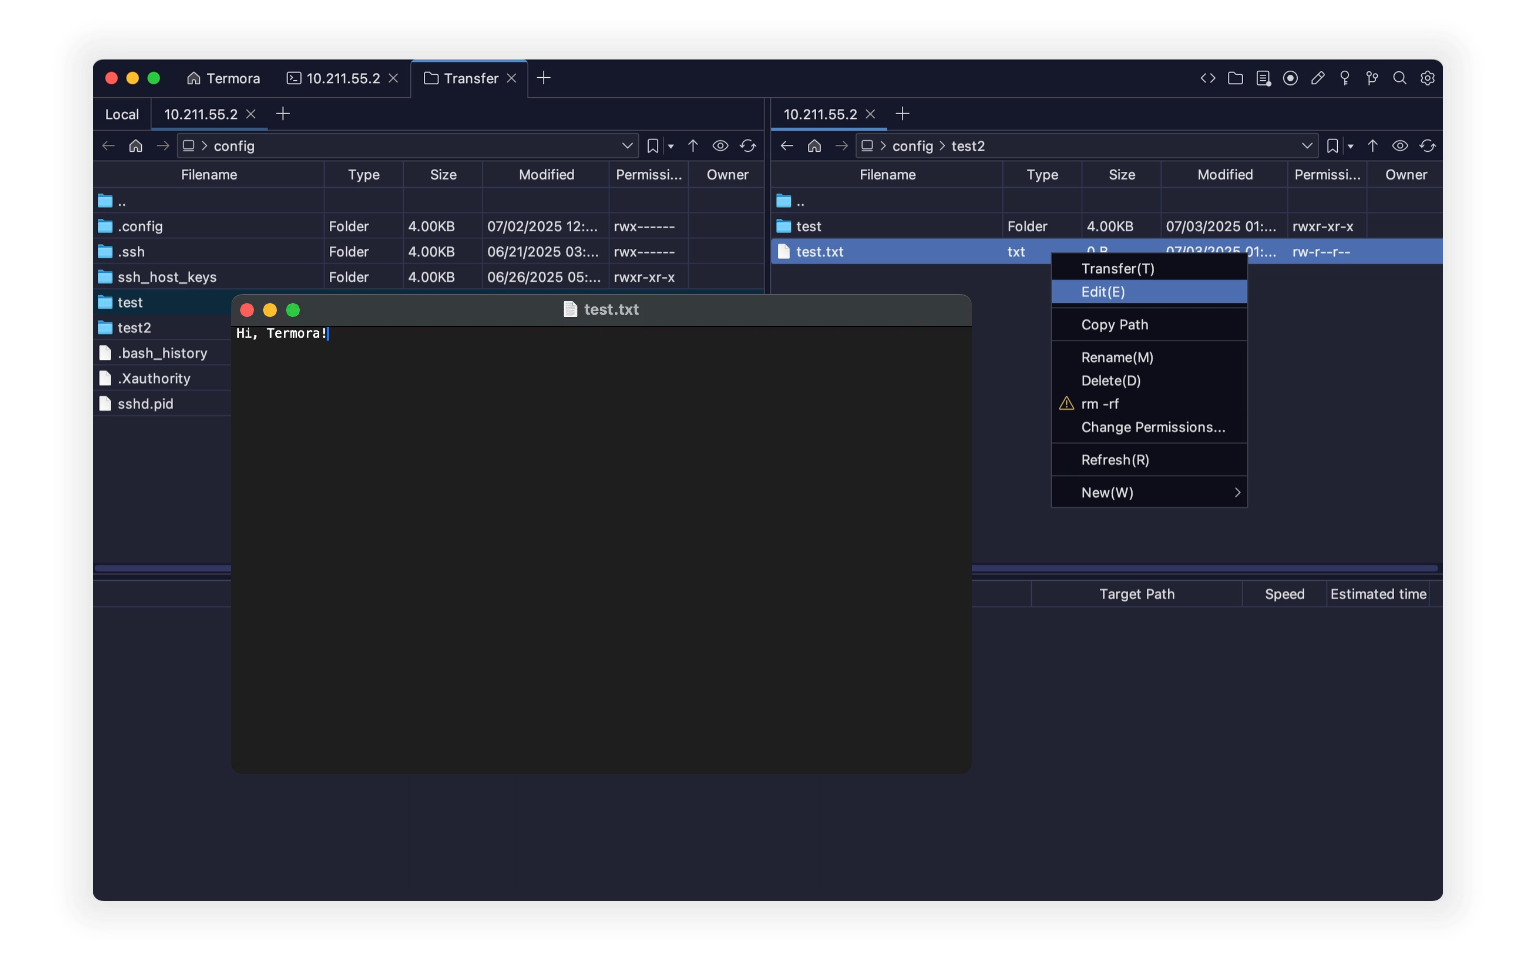Open the search icon in top toolbar
Screen dimensions: 1536x960
click(x=1400, y=78)
